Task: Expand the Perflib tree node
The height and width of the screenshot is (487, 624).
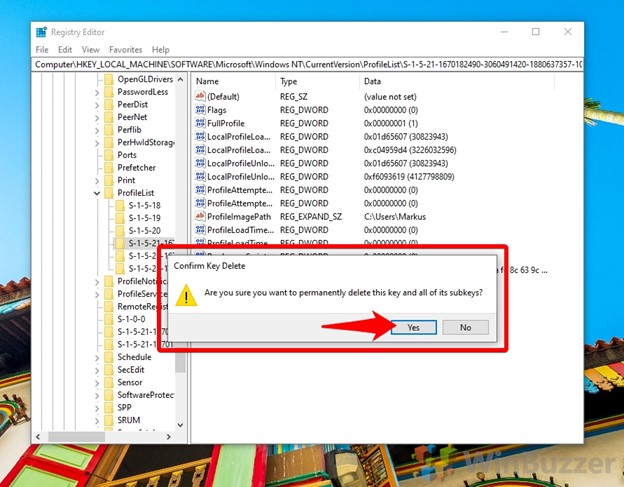Action: click(x=97, y=129)
